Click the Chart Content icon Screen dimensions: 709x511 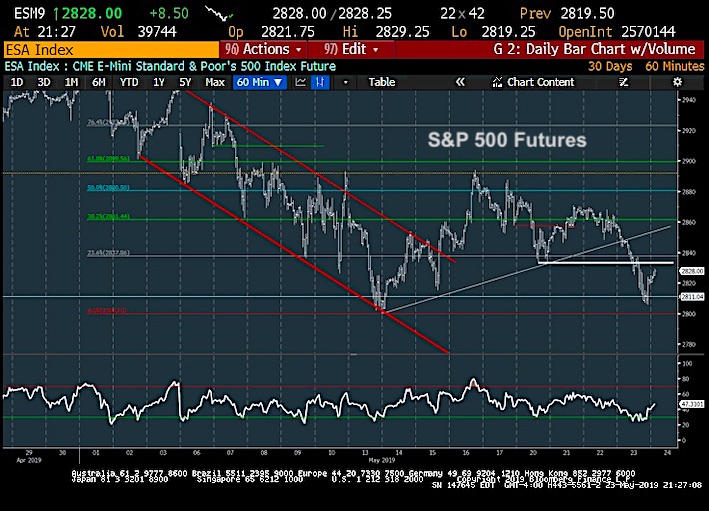point(497,82)
